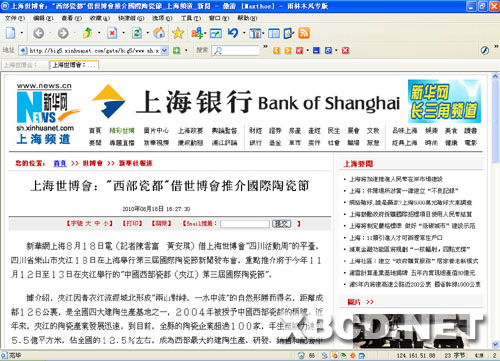Viewport: 500px width, 361px height.
Task: Click the 提交 submit button
Action: pos(282,224)
